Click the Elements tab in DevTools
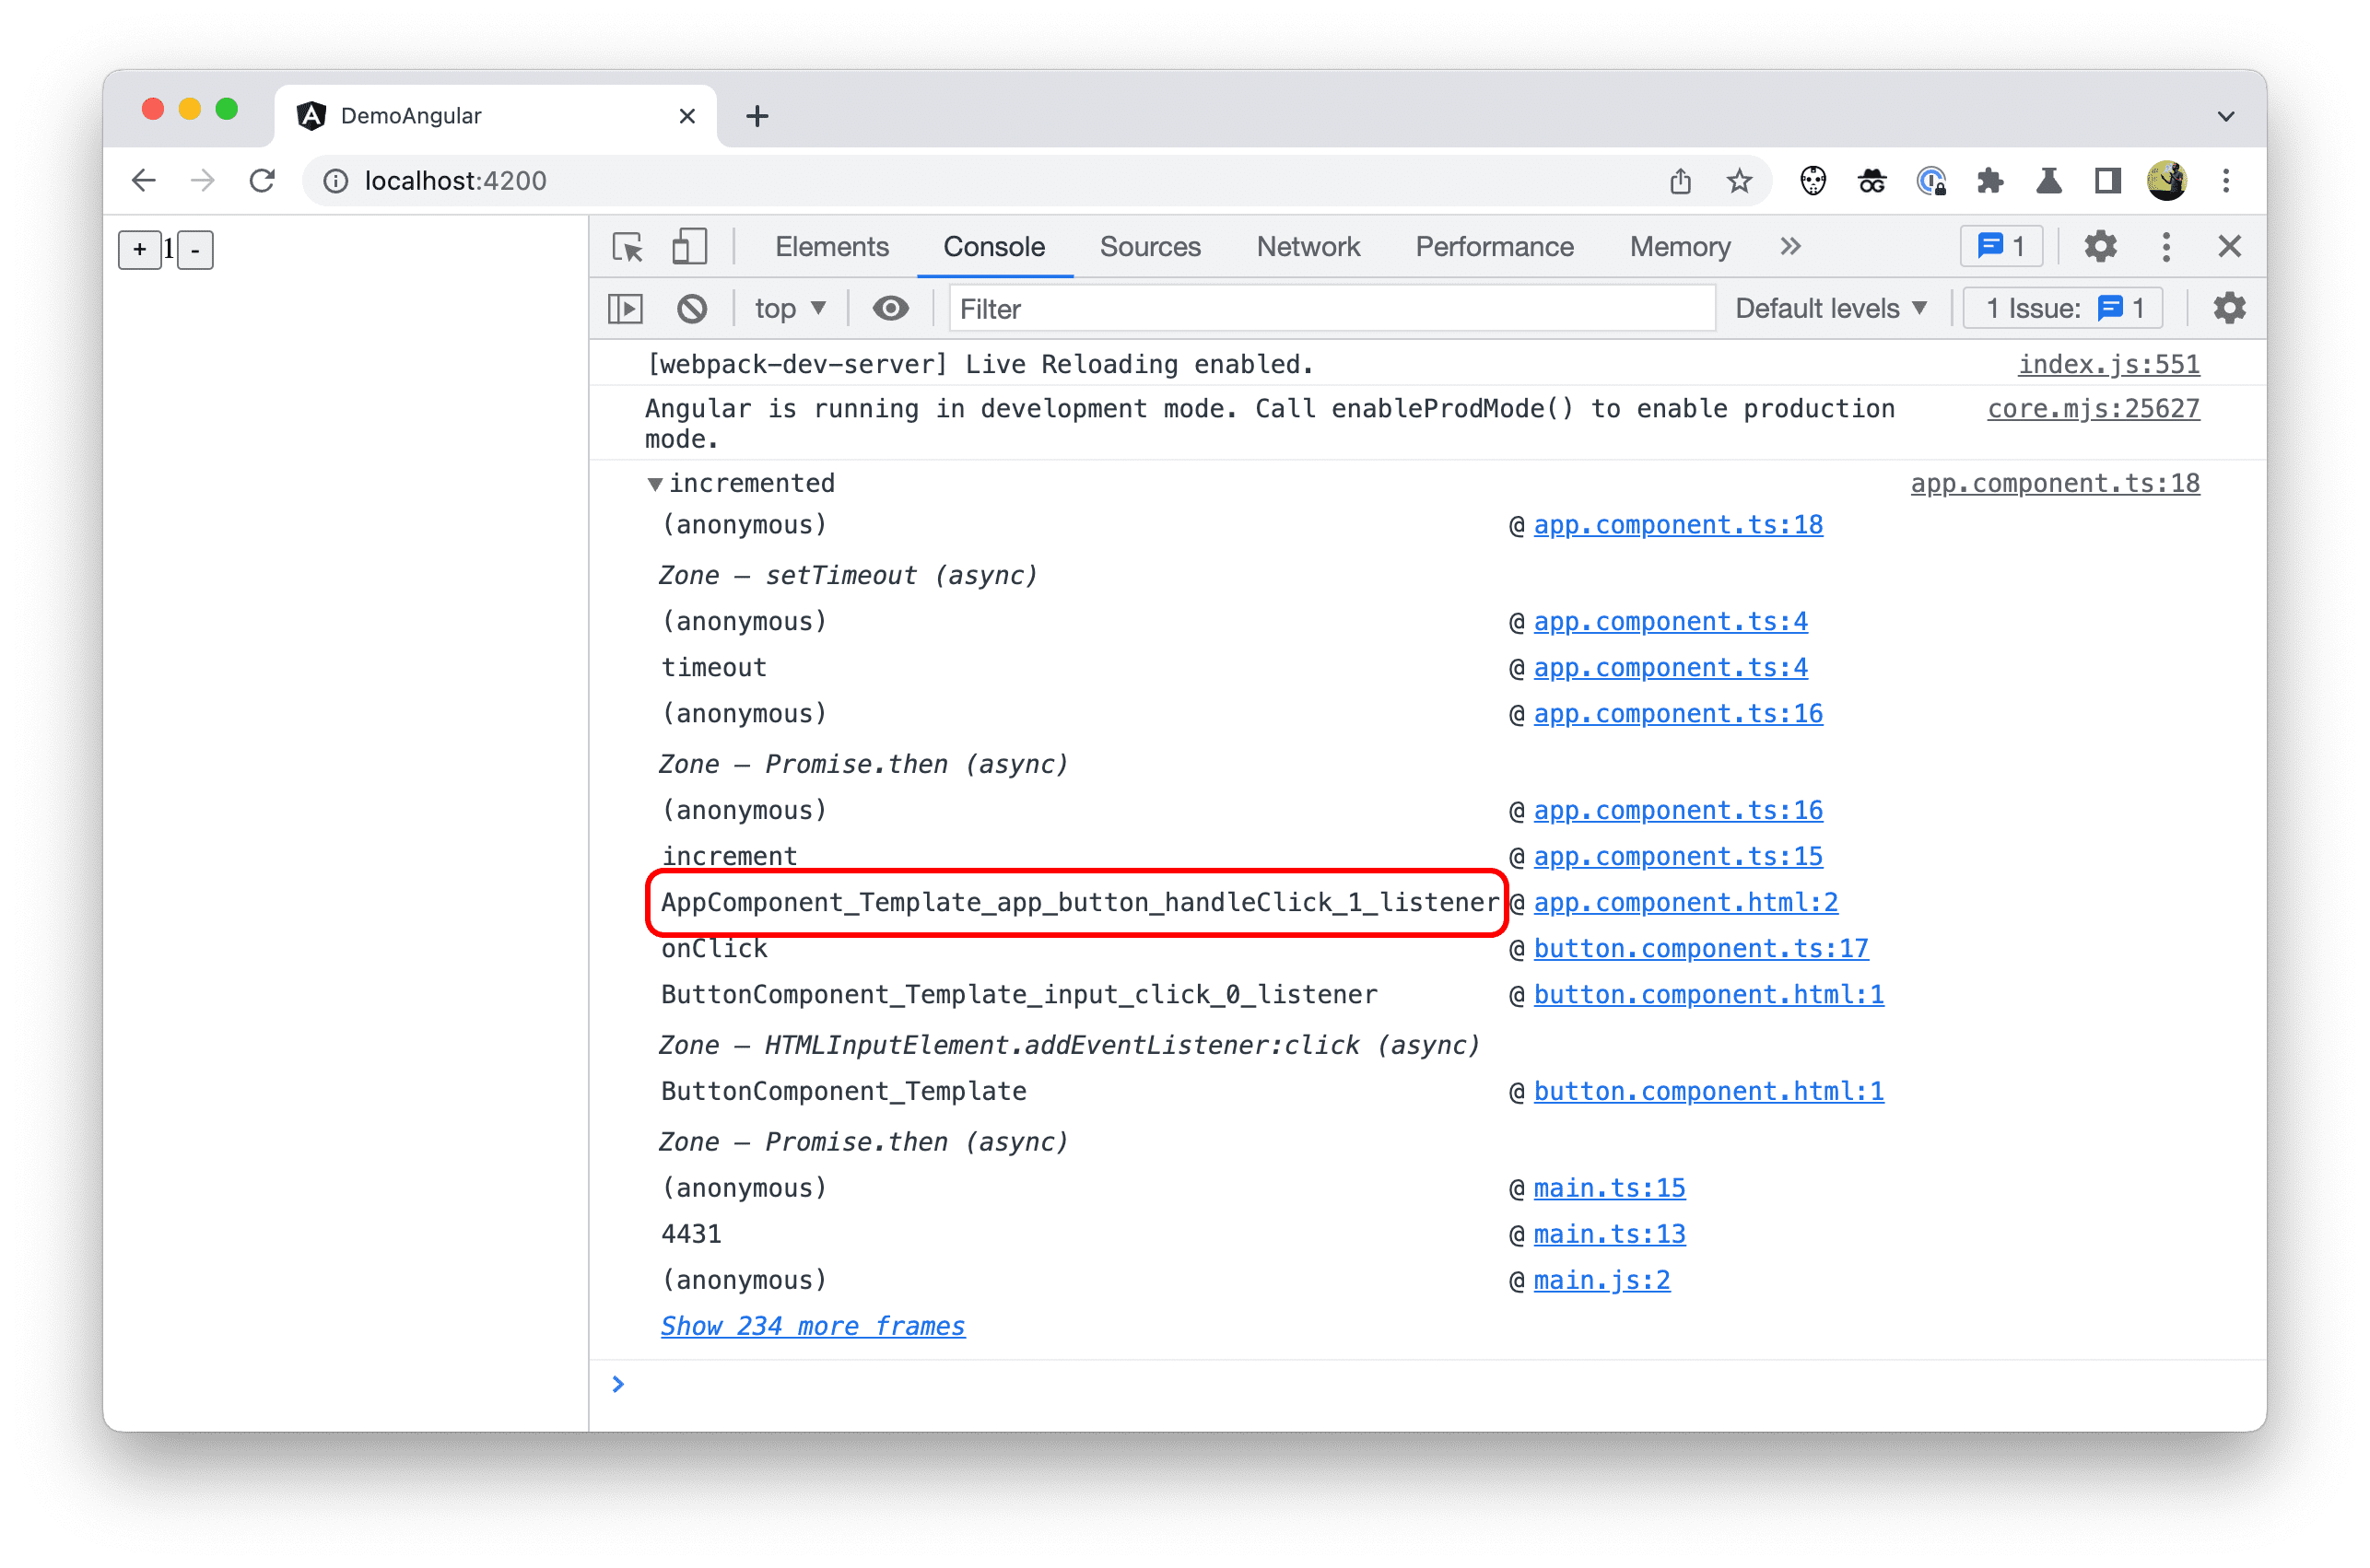Screen dimensions: 2370x1568 (x=835, y=245)
